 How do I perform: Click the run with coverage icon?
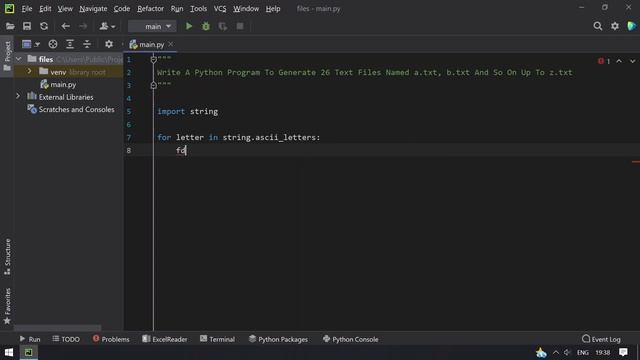[222, 27]
